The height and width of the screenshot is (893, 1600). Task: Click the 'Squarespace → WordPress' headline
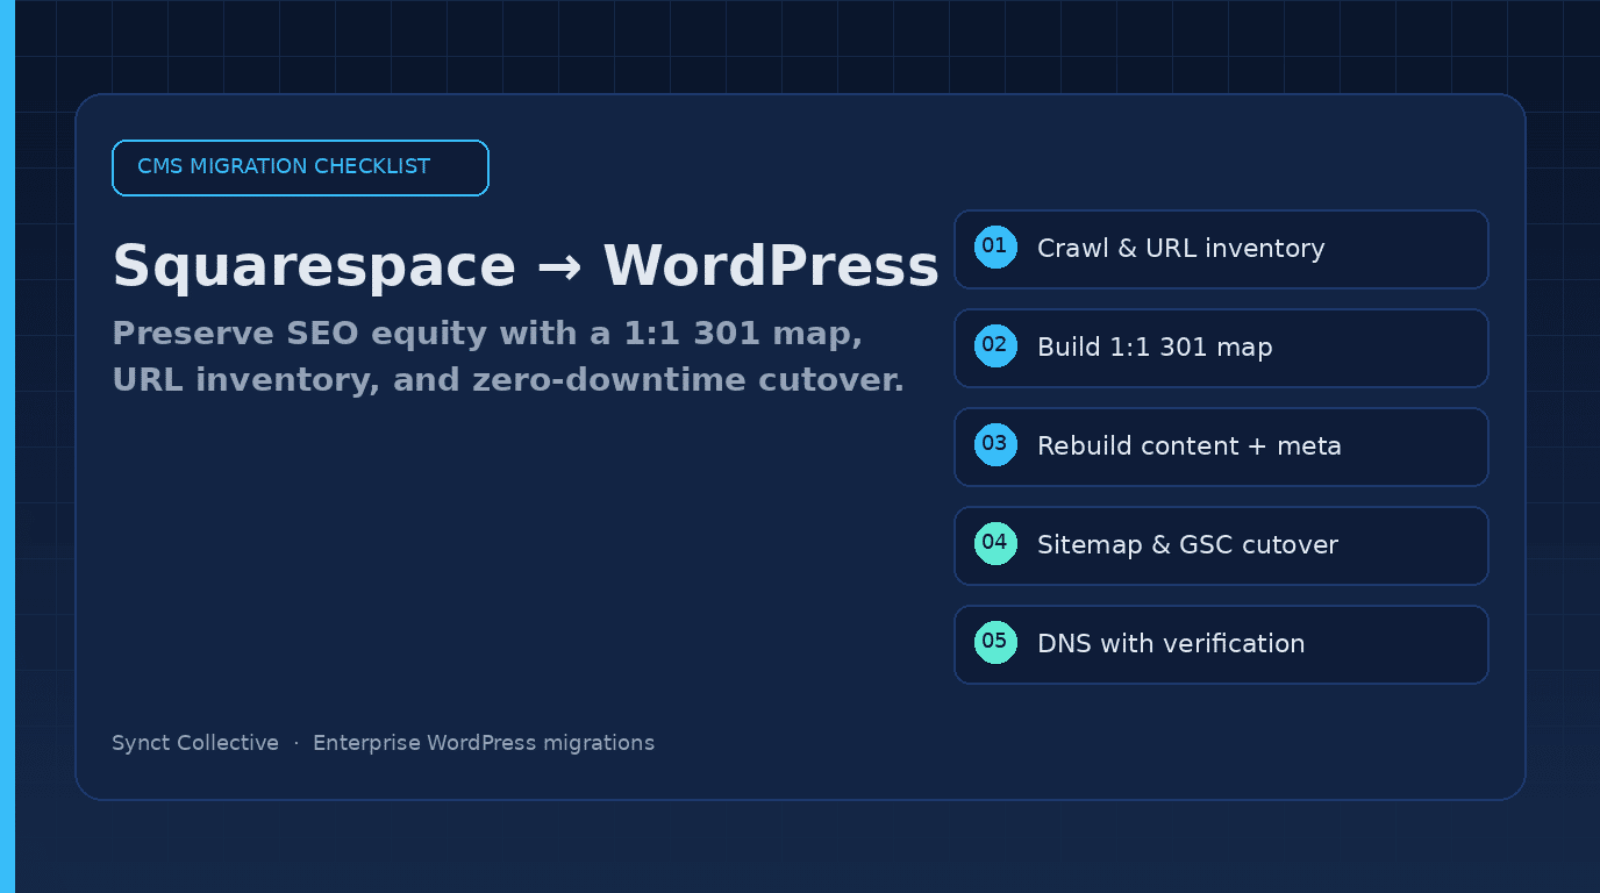tap(526, 267)
